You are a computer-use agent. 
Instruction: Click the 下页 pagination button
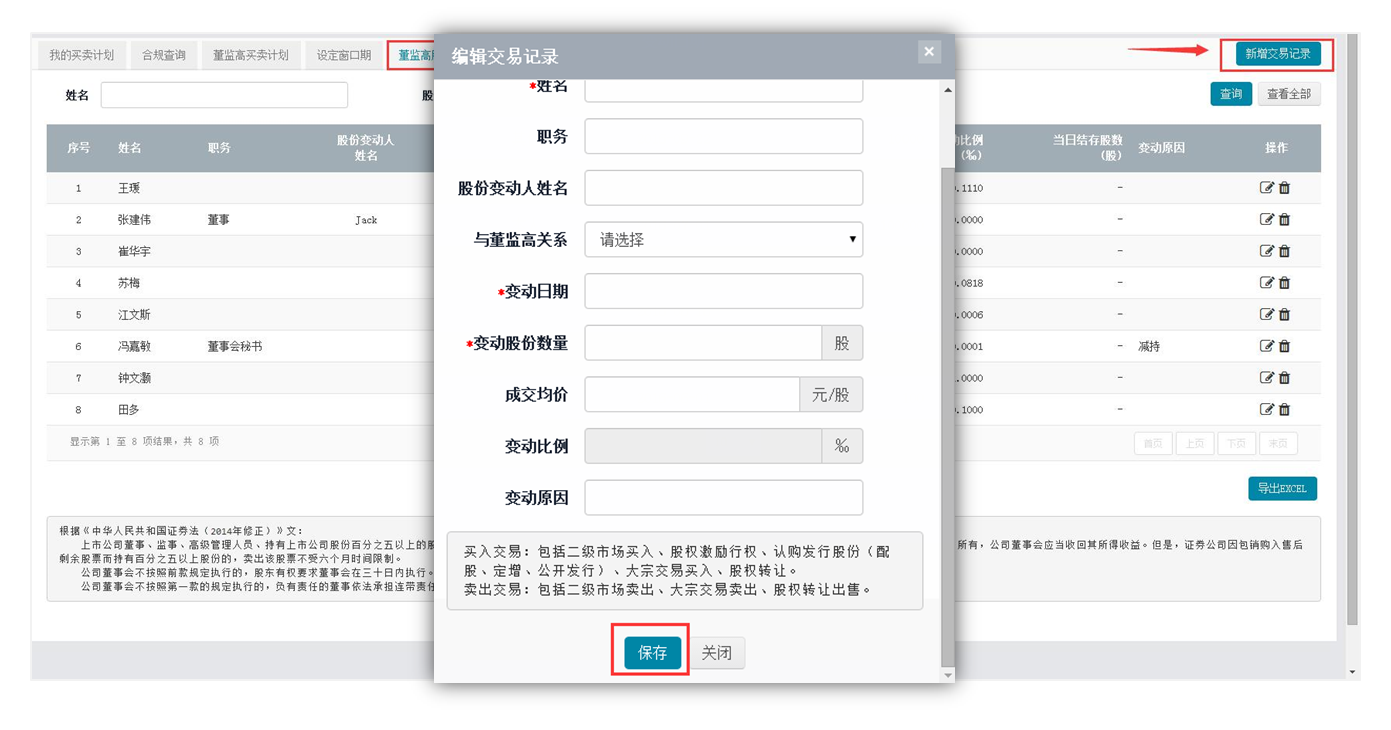click(1237, 443)
